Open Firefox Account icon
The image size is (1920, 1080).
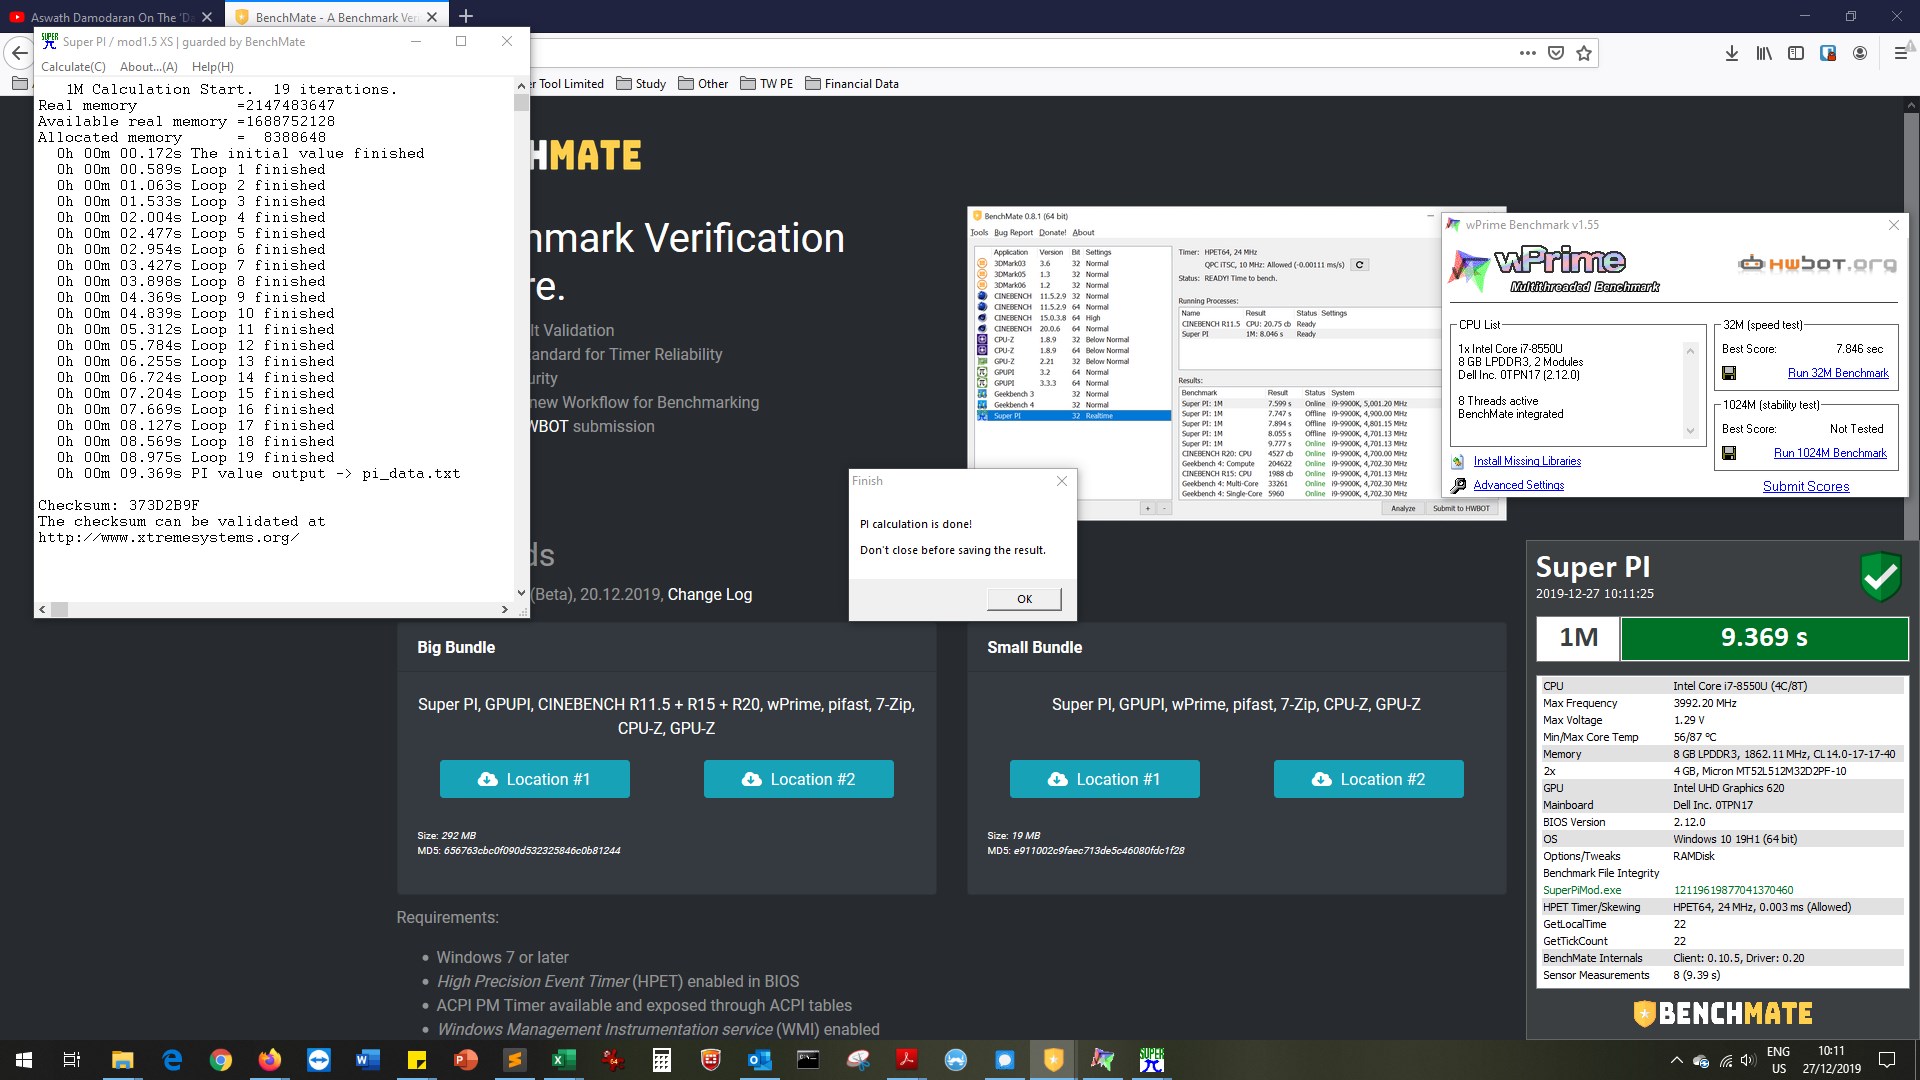coord(1860,53)
